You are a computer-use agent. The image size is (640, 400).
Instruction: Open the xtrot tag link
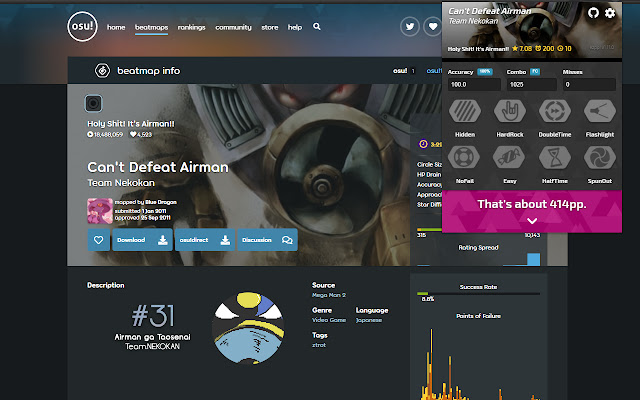(319, 345)
